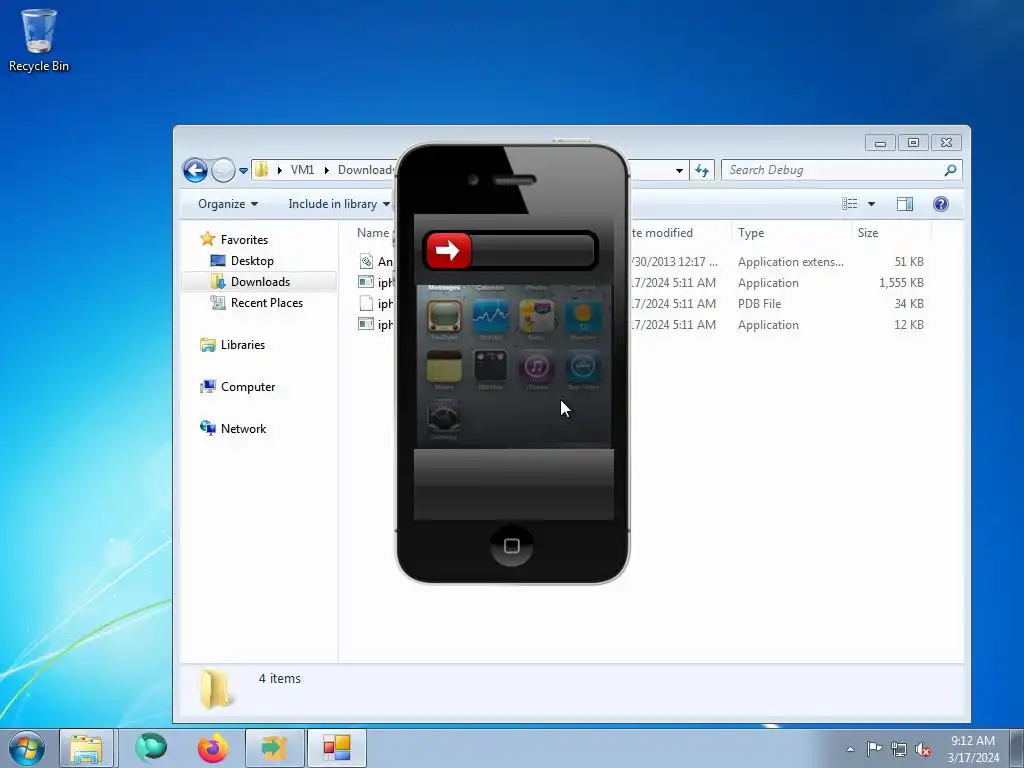The height and width of the screenshot is (768, 1024).
Task: Expand the arrow after VM1 breadcrumb
Action: pos(327,170)
